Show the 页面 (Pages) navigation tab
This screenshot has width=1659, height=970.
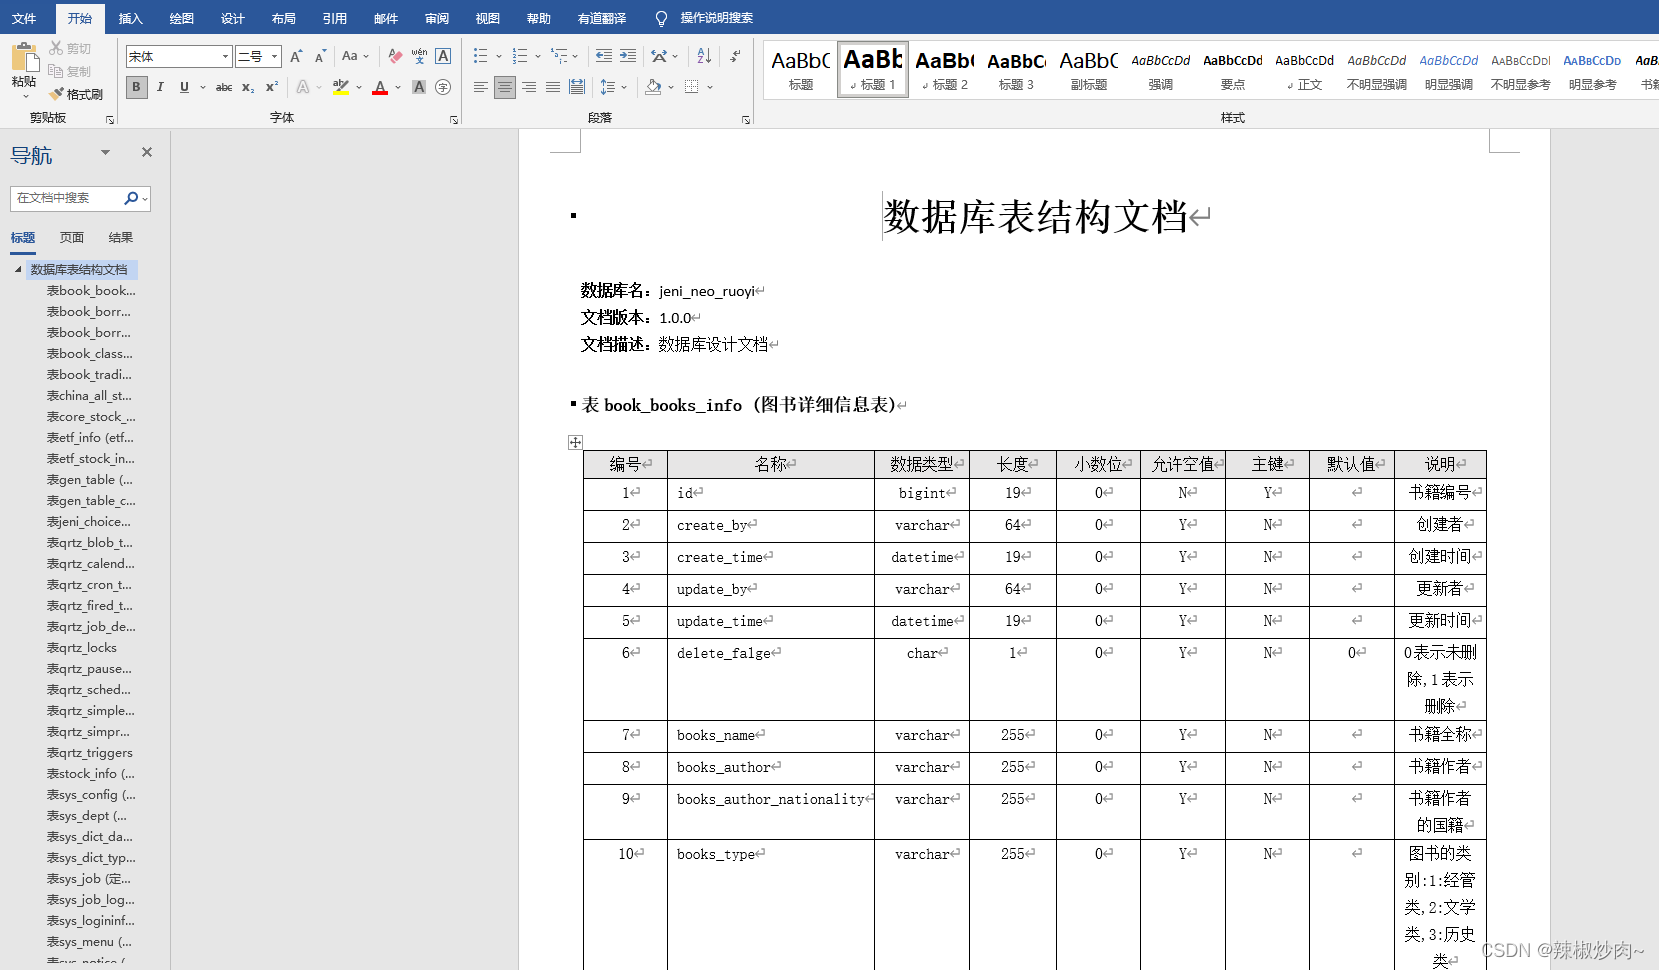pos(71,237)
